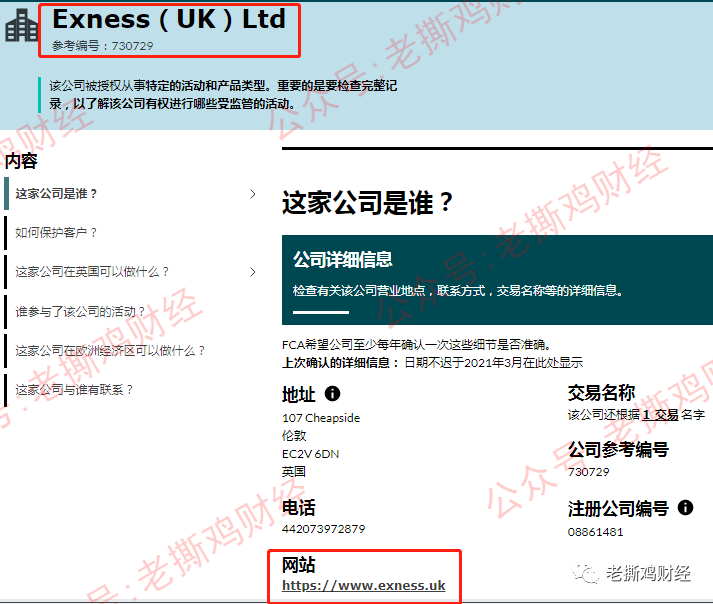Click the 公司详细信息 banner heading
Image resolution: width=713 pixels, height=604 pixels.
[x=342, y=260]
